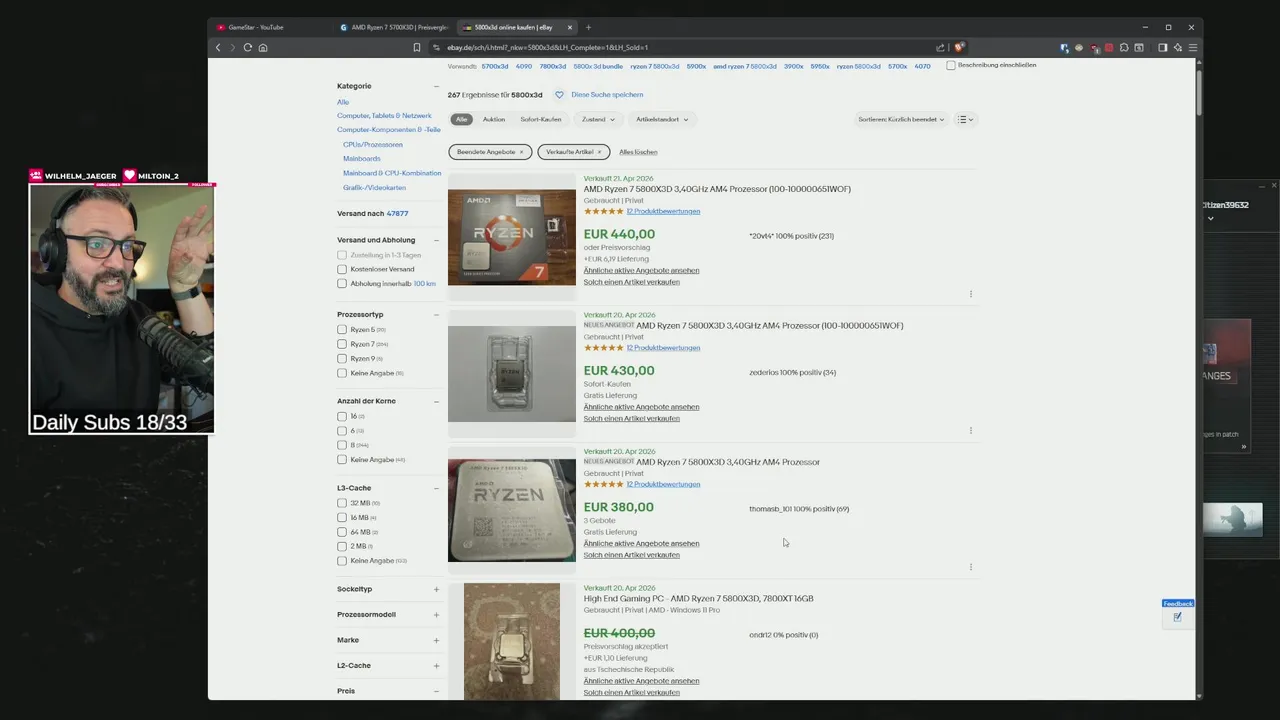1280x720 pixels.
Task: Open the browser home page icon
Action: tap(263, 47)
